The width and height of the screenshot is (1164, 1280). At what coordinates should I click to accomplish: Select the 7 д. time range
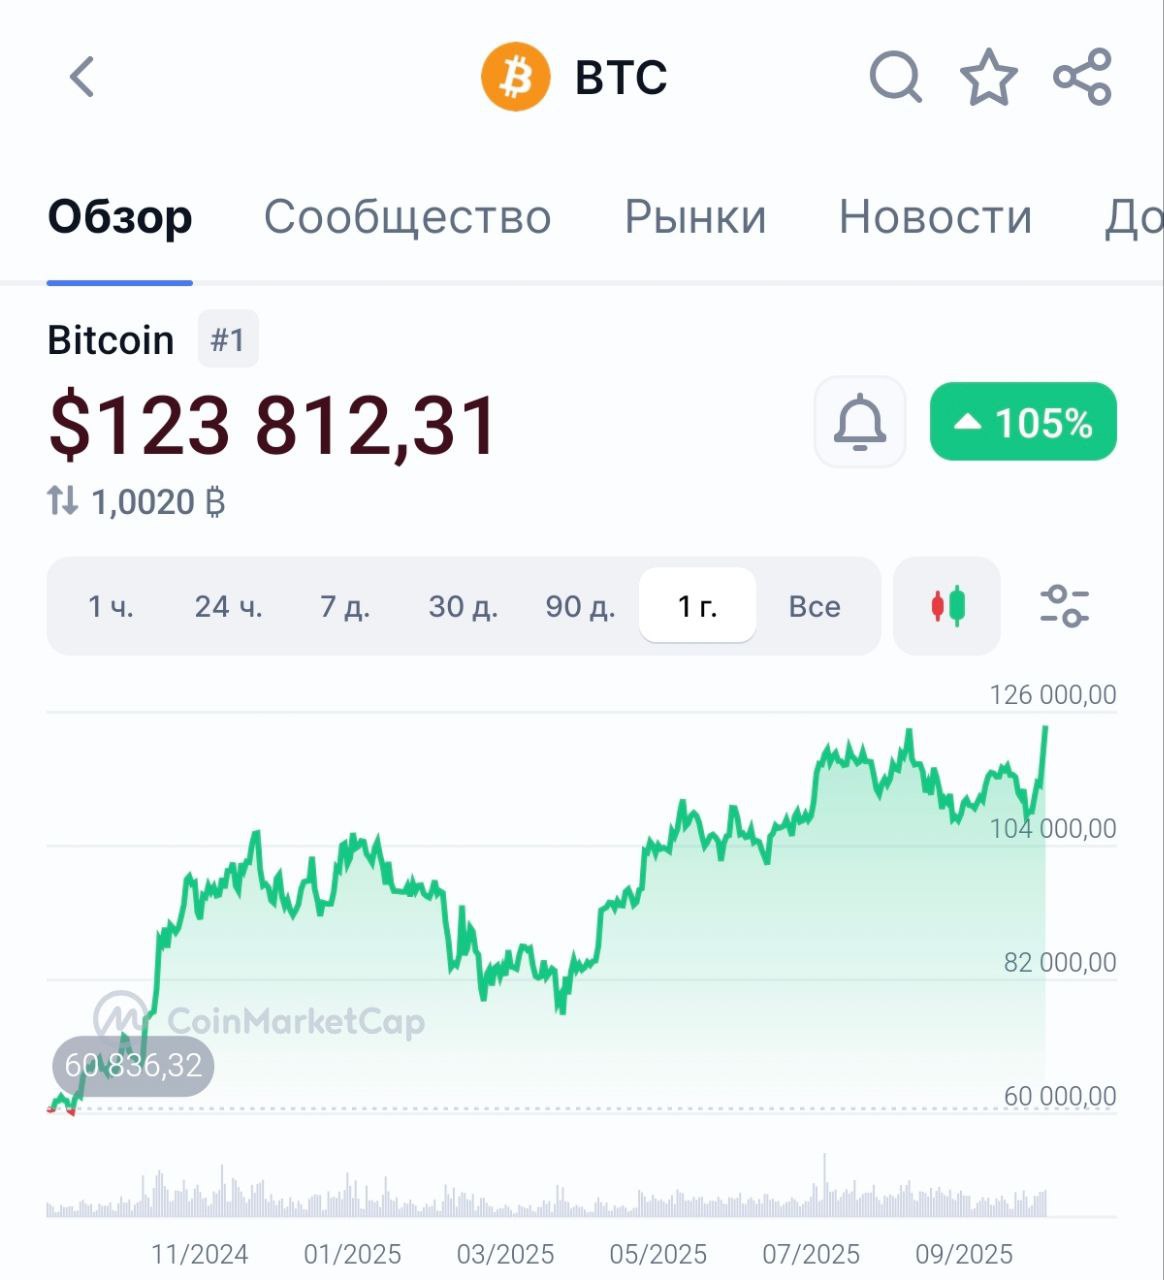(345, 606)
